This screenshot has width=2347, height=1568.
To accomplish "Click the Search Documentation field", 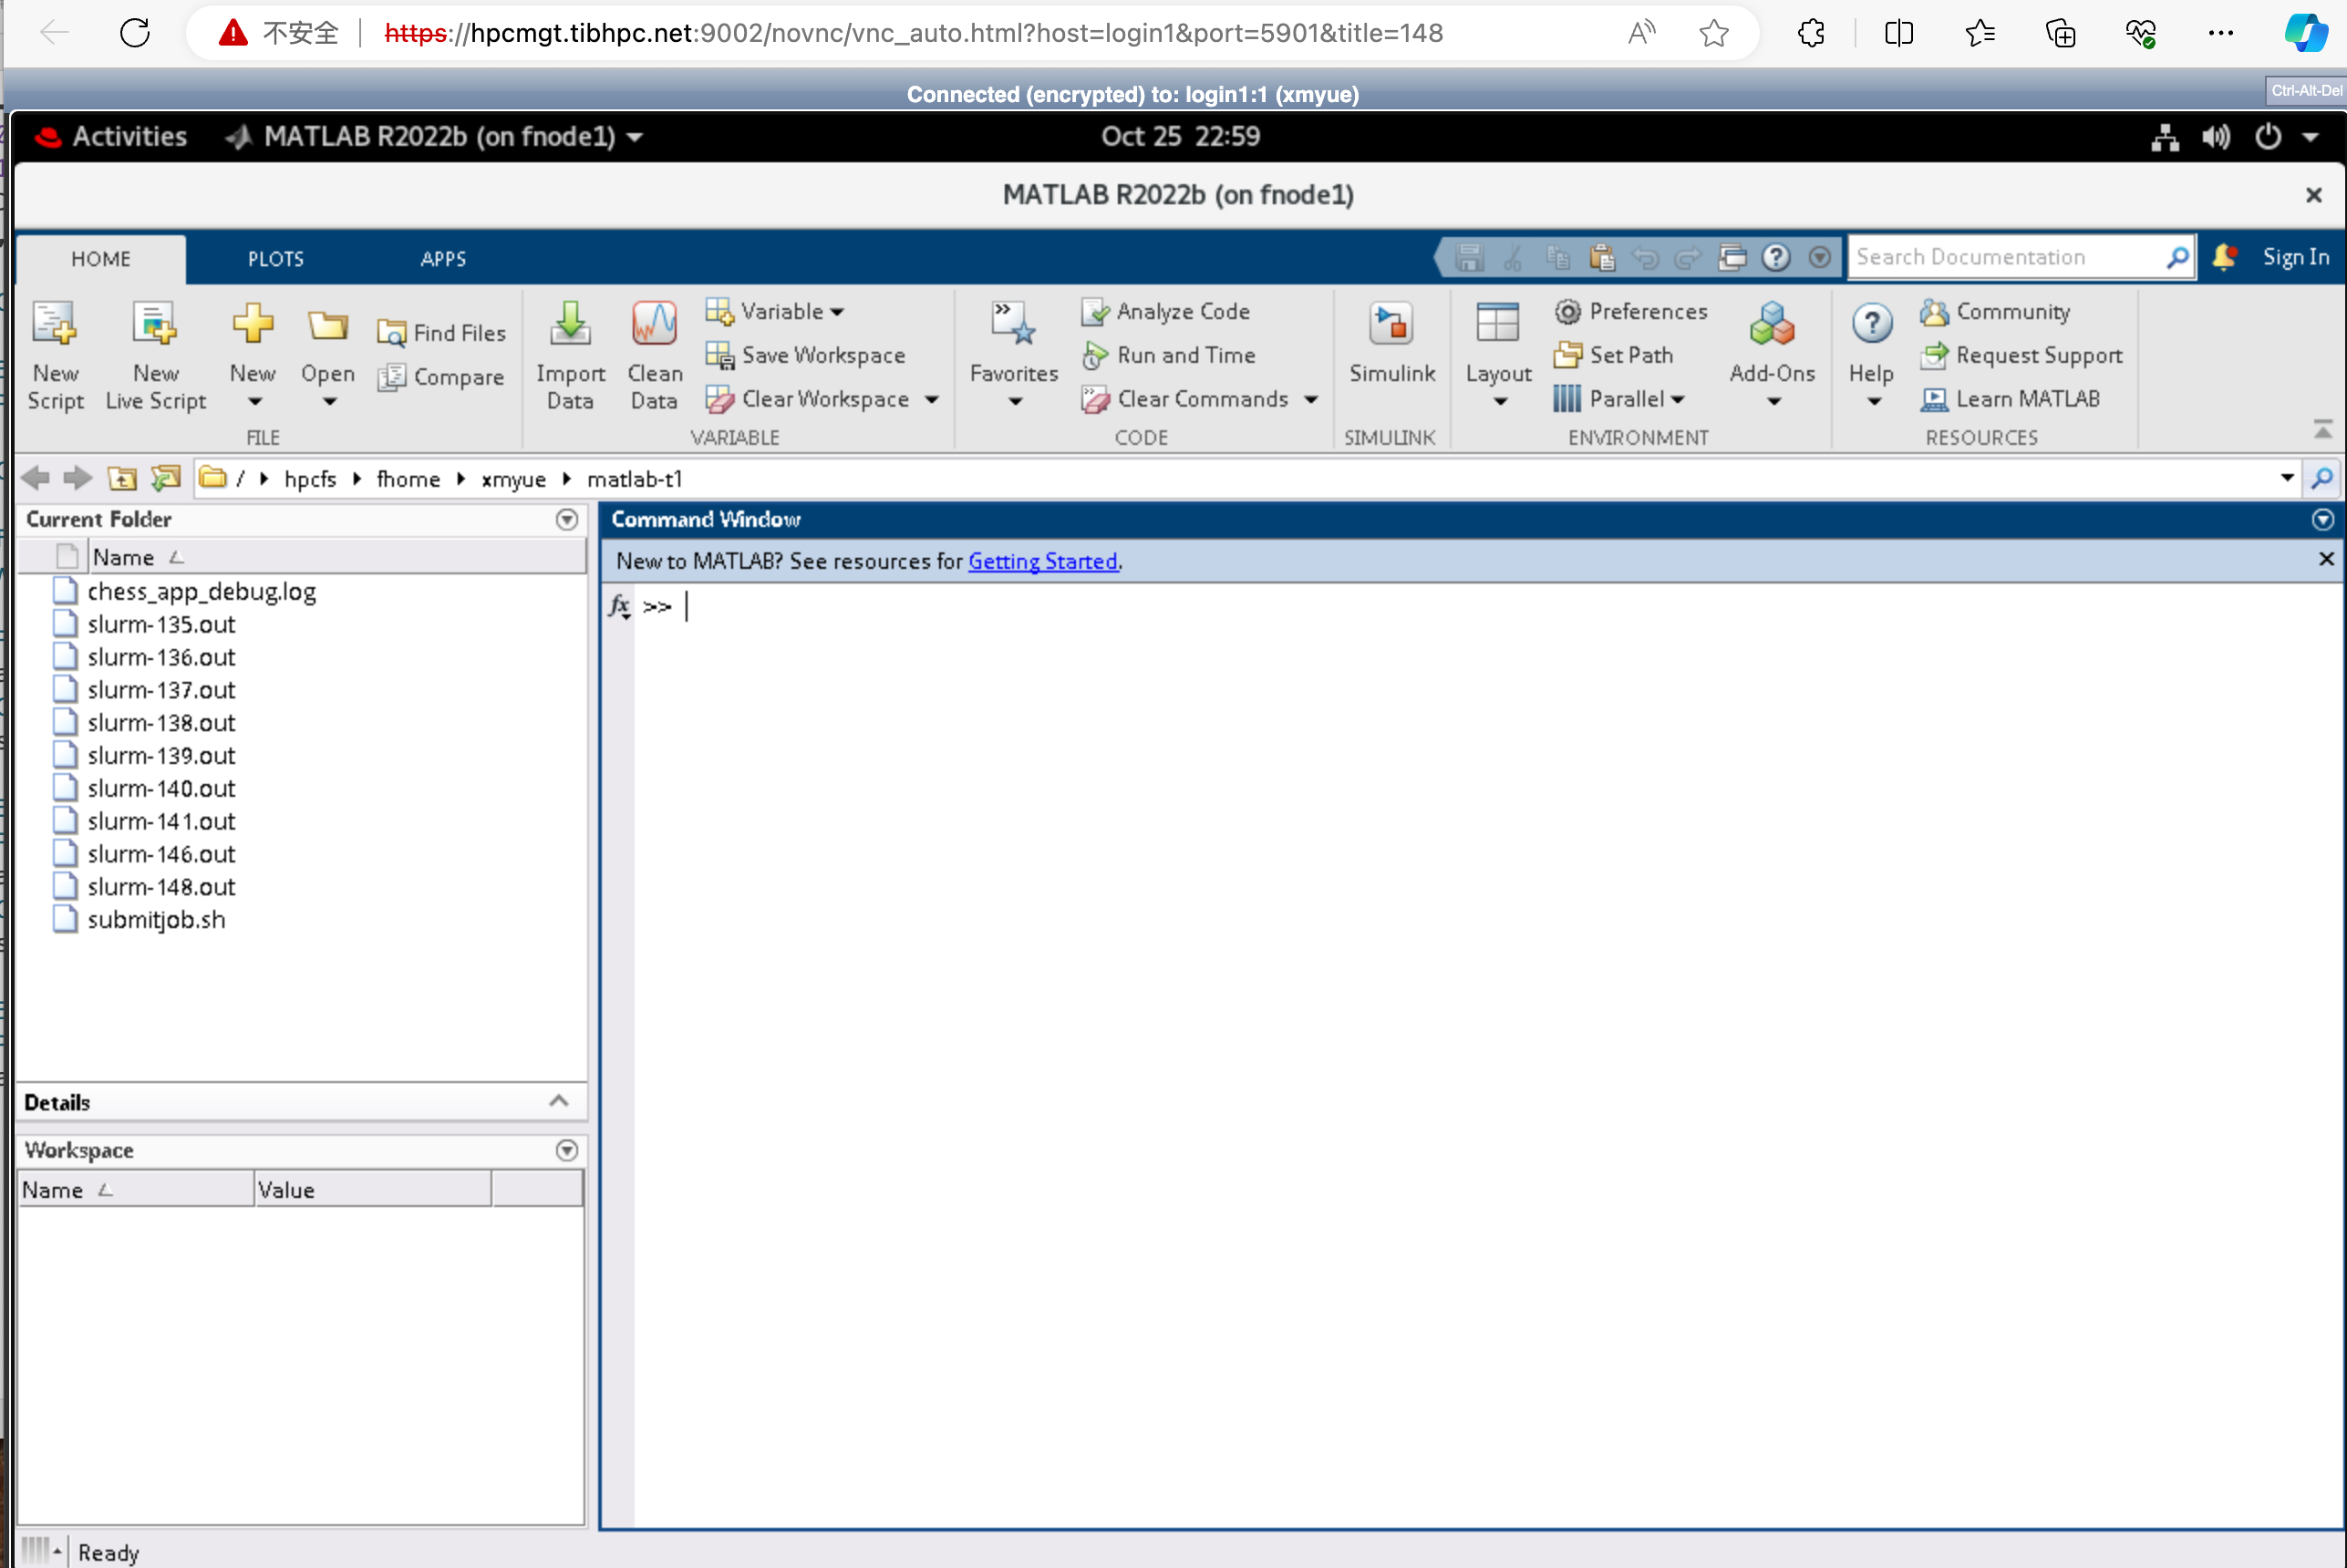I will [2008, 257].
